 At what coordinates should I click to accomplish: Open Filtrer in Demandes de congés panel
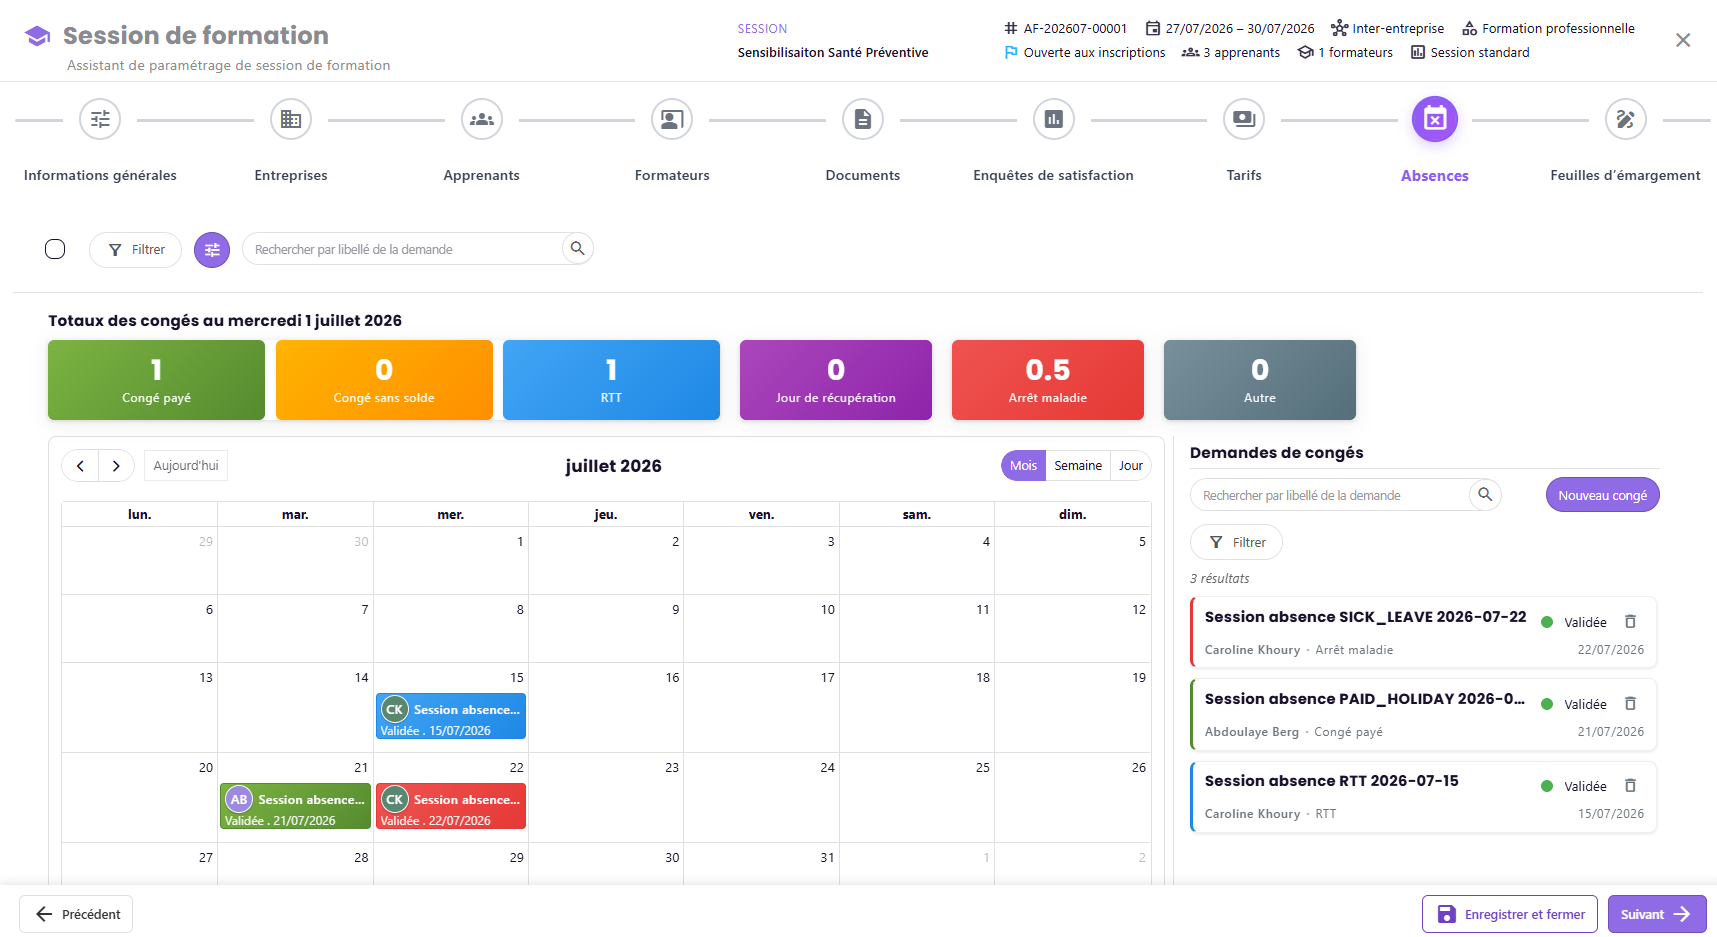click(x=1236, y=542)
